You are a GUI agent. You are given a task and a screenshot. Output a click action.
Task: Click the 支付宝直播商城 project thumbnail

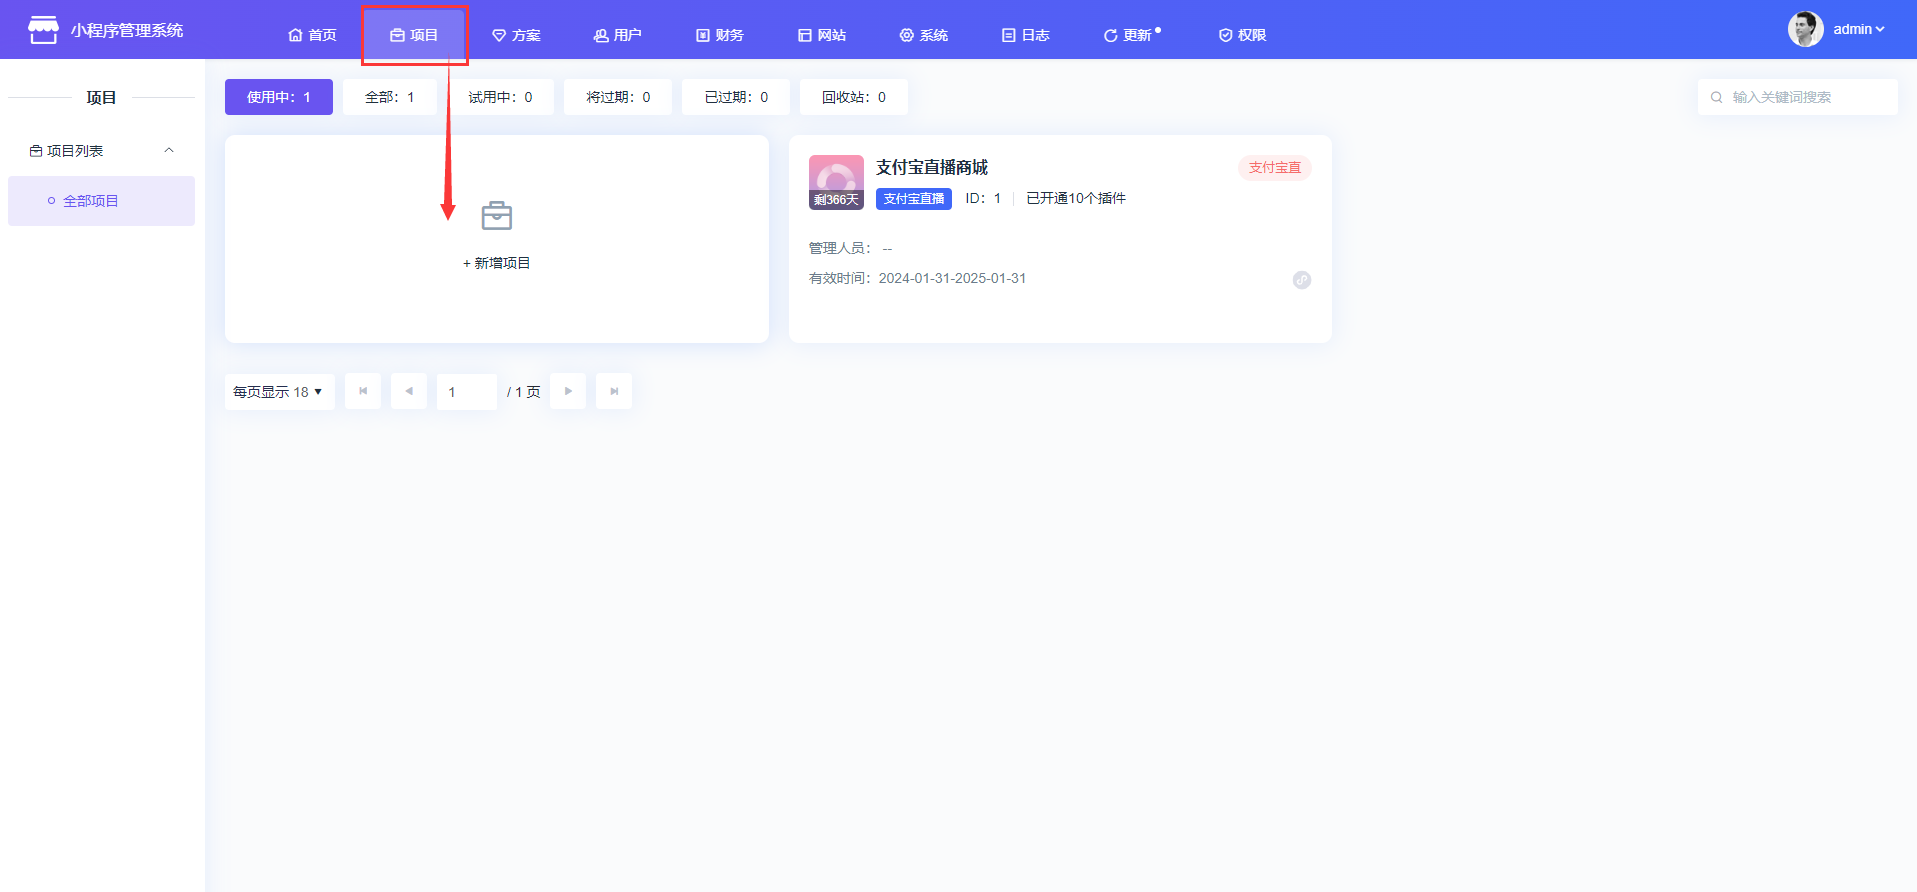[x=836, y=181]
